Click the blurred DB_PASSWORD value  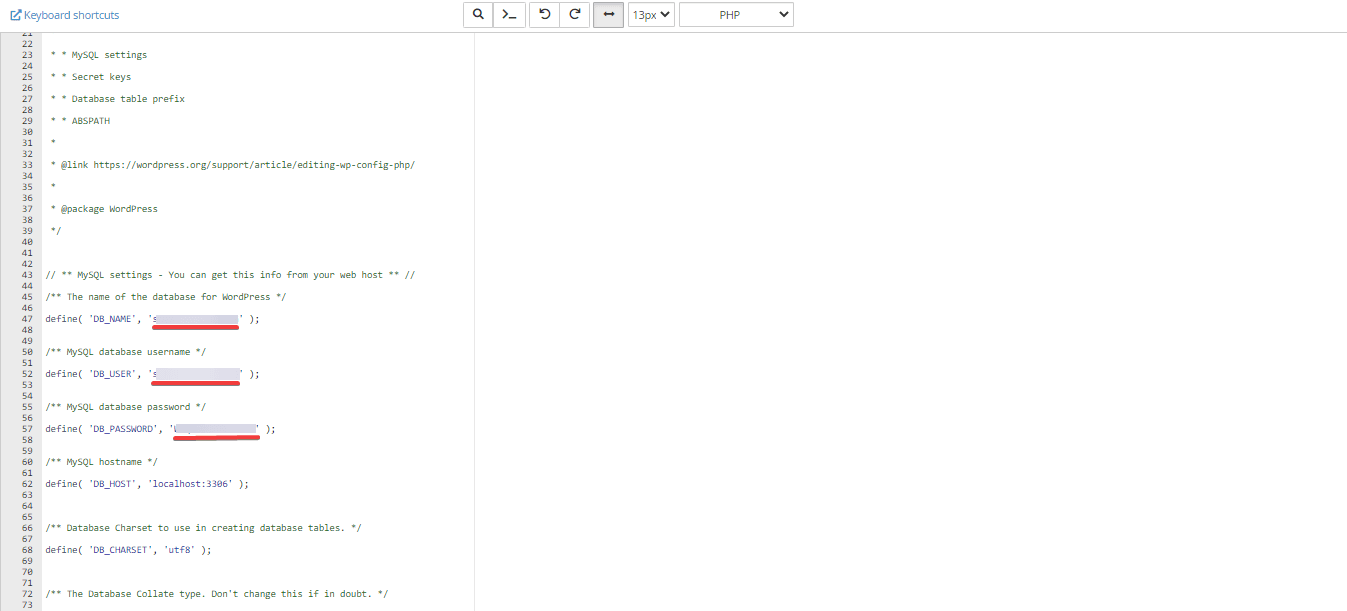point(215,429)
